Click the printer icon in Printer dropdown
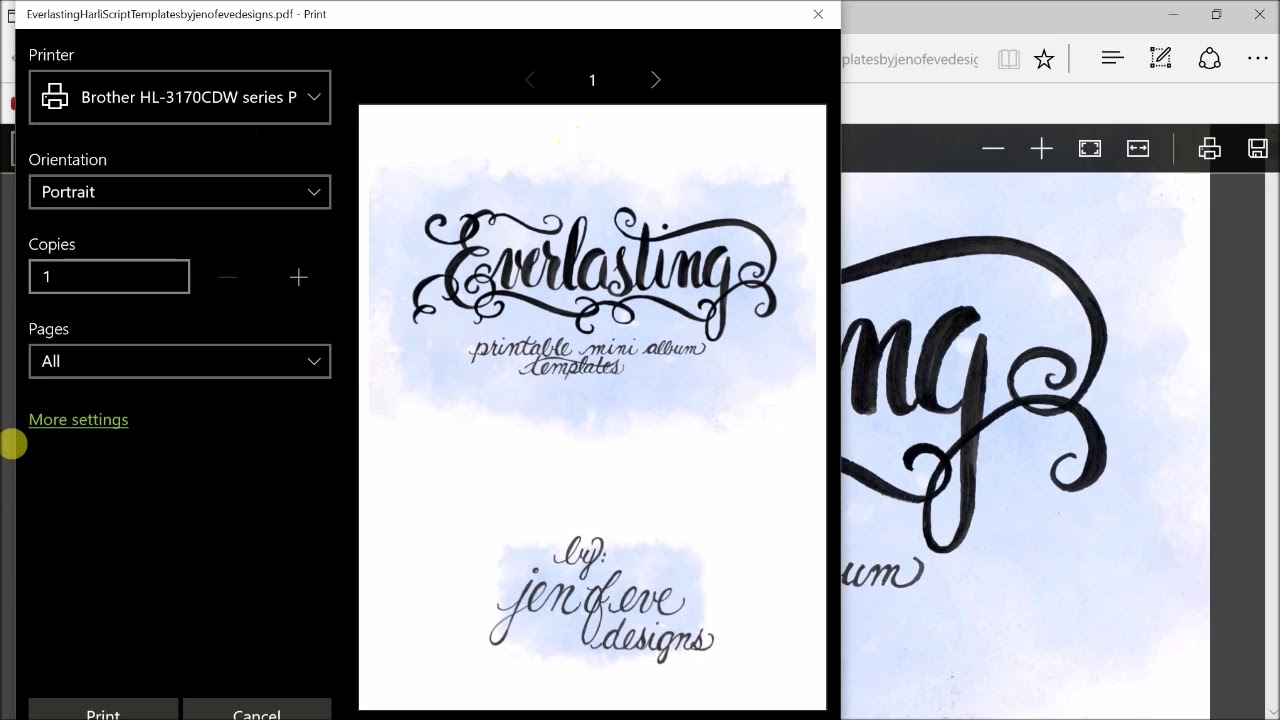Screen dimensions: 1280x720 55,97
